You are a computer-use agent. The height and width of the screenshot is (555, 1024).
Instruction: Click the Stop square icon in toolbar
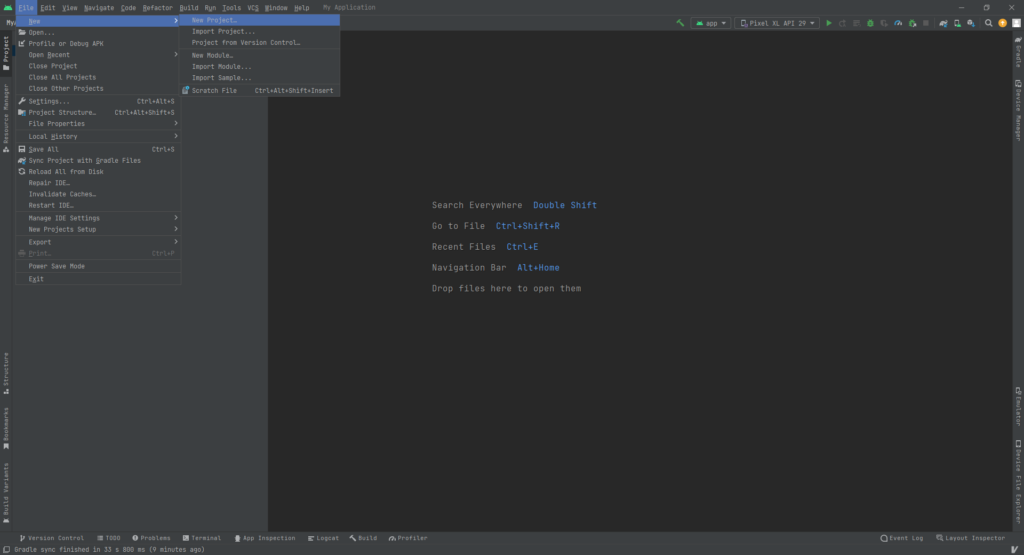pyautogui.click(x=925, y=23)
